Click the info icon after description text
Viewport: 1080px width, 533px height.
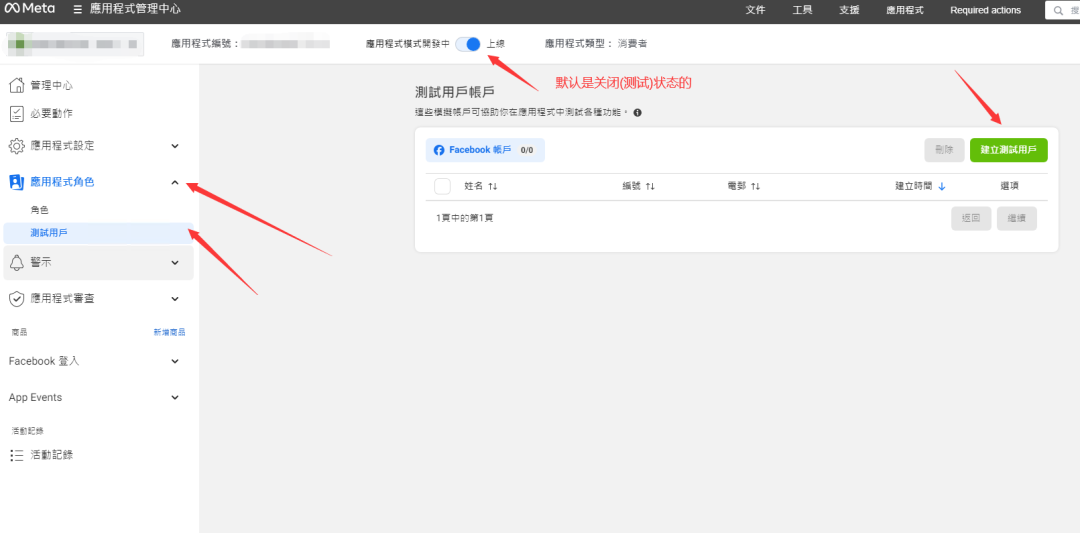tap(637, 112)
